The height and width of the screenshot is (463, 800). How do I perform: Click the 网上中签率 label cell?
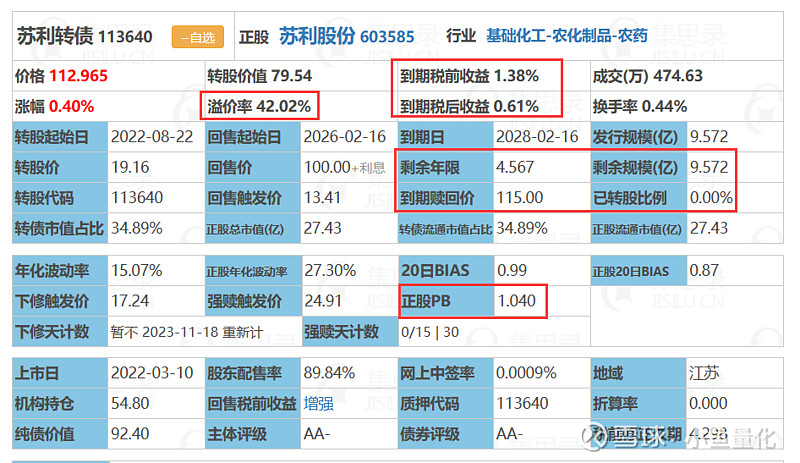(445, 373)
